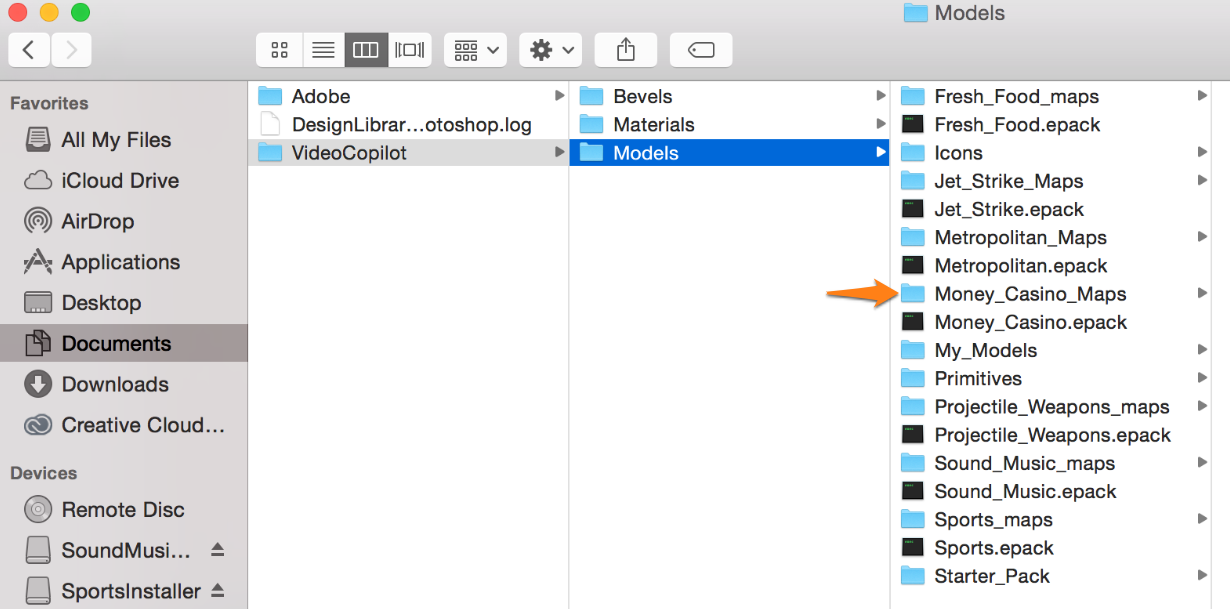Click the Share toolbar icon
Viewport: 1230px width, 609px height.
[626, 50]
